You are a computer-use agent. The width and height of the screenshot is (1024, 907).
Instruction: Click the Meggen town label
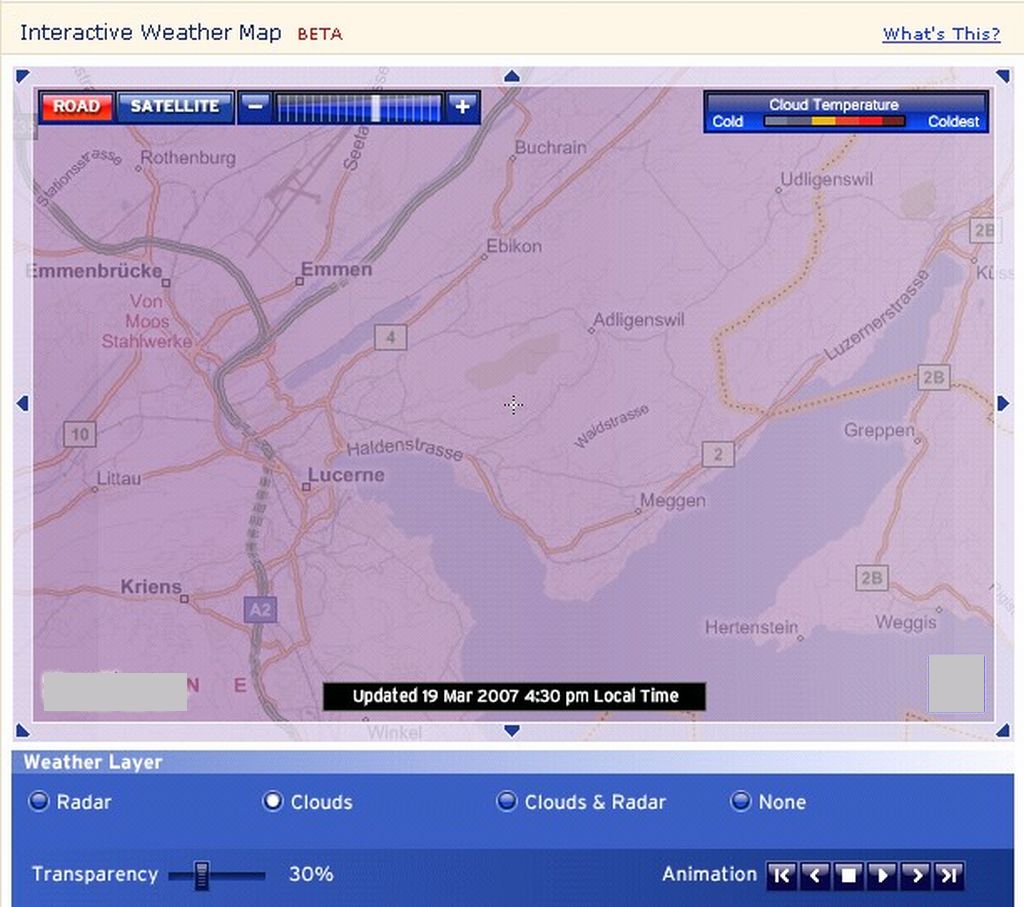pos(673,500)
